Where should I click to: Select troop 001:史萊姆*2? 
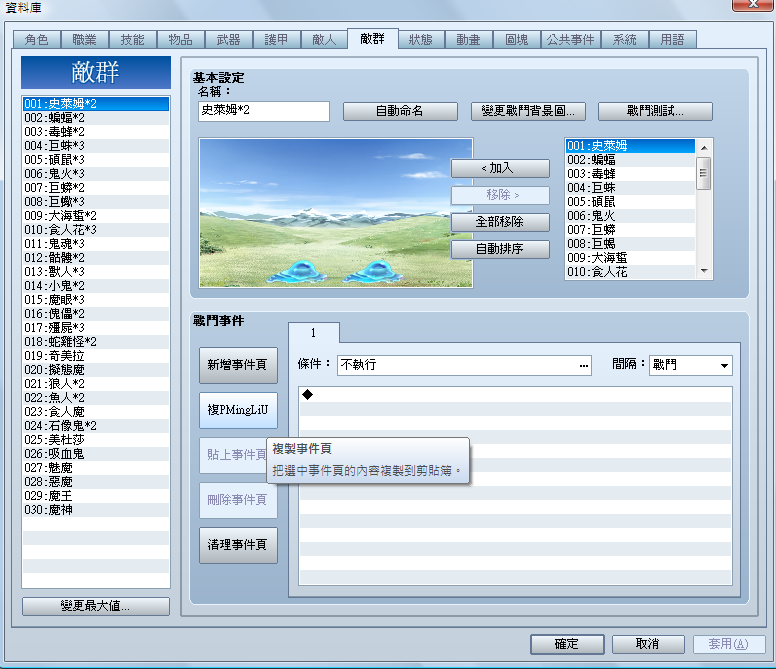(96, 104)
